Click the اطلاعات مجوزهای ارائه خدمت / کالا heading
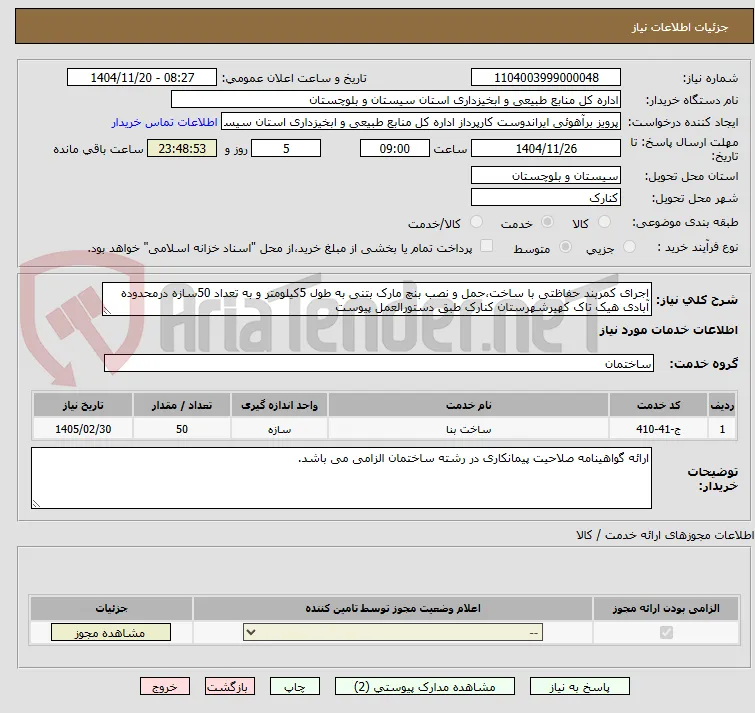The height and width of the screenshot is (713, 755). click(x=665, y=535)
